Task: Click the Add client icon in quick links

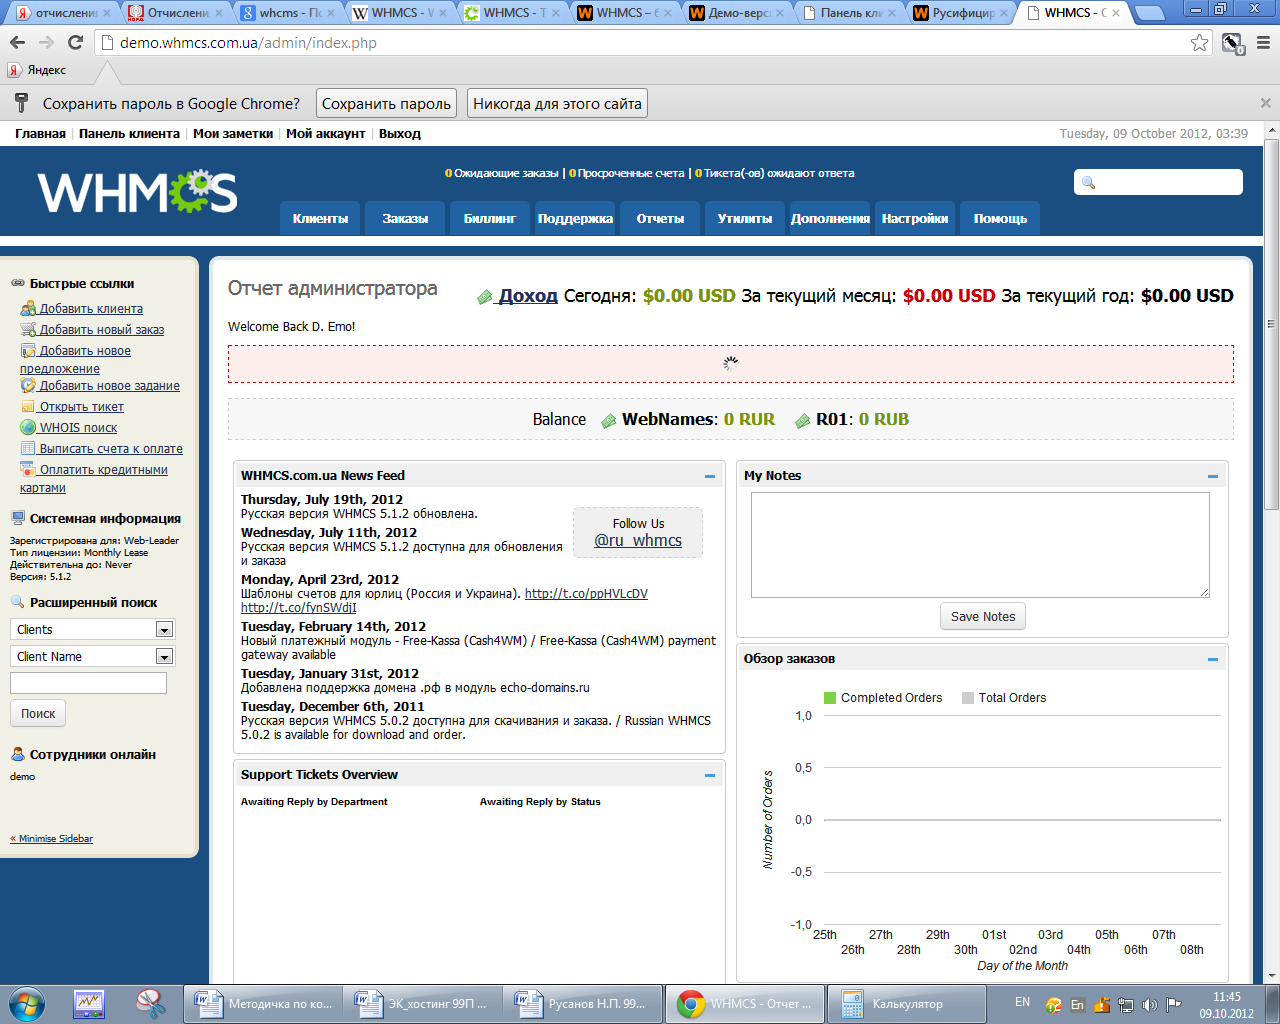Action: tap(28, 308)
